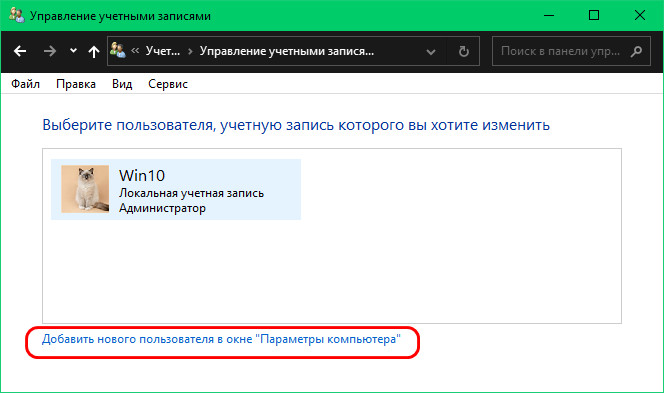This screenshot has width=664, height=393.
Task: Click the forward navigation arrow
Action: click(50, 51)
